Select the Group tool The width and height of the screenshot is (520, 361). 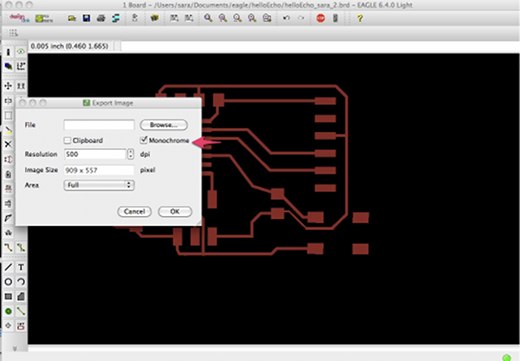8,115
